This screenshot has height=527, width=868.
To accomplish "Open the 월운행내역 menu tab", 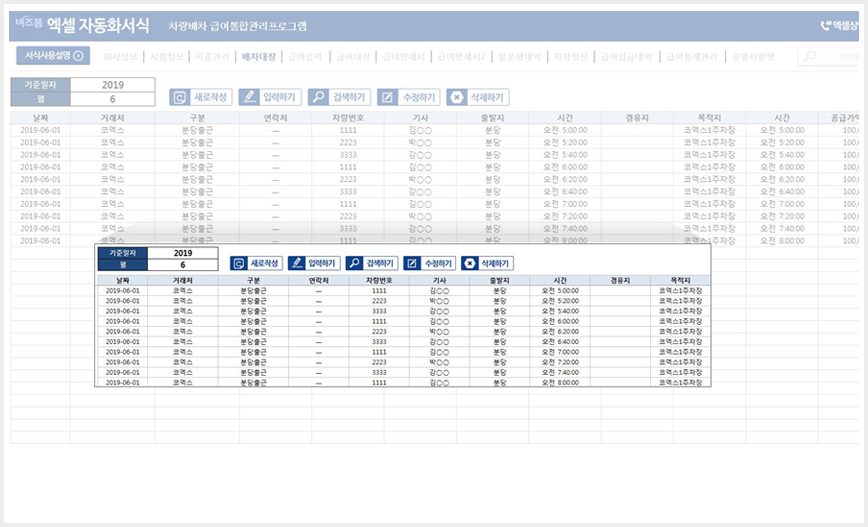I will tap(519, 56).
